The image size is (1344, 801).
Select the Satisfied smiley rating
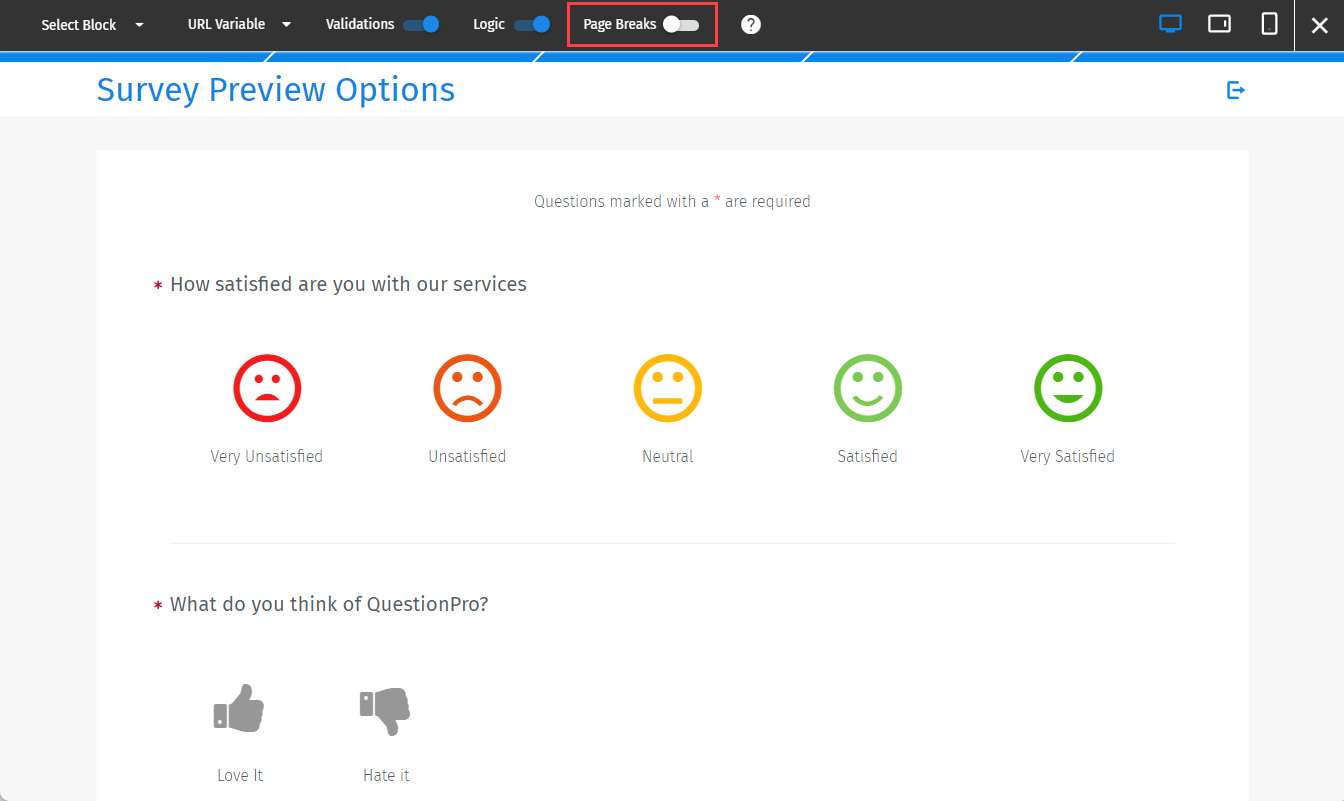(867, 388)
